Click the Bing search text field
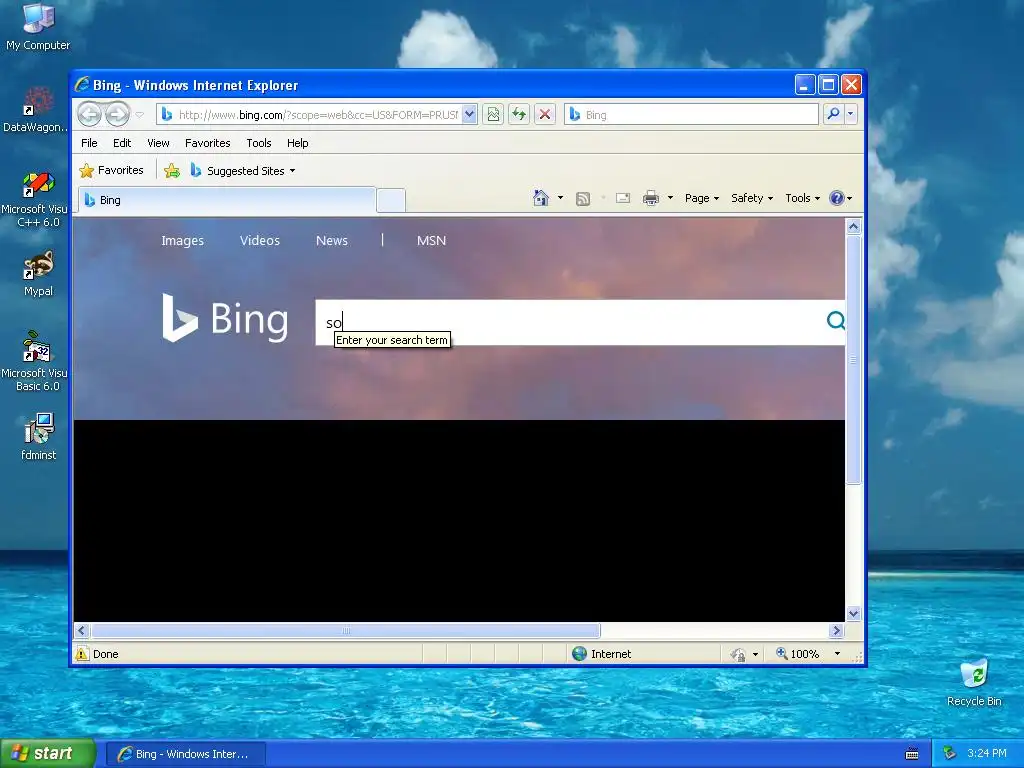Screen dimensions: 1024x768 [x=568, y=322]
